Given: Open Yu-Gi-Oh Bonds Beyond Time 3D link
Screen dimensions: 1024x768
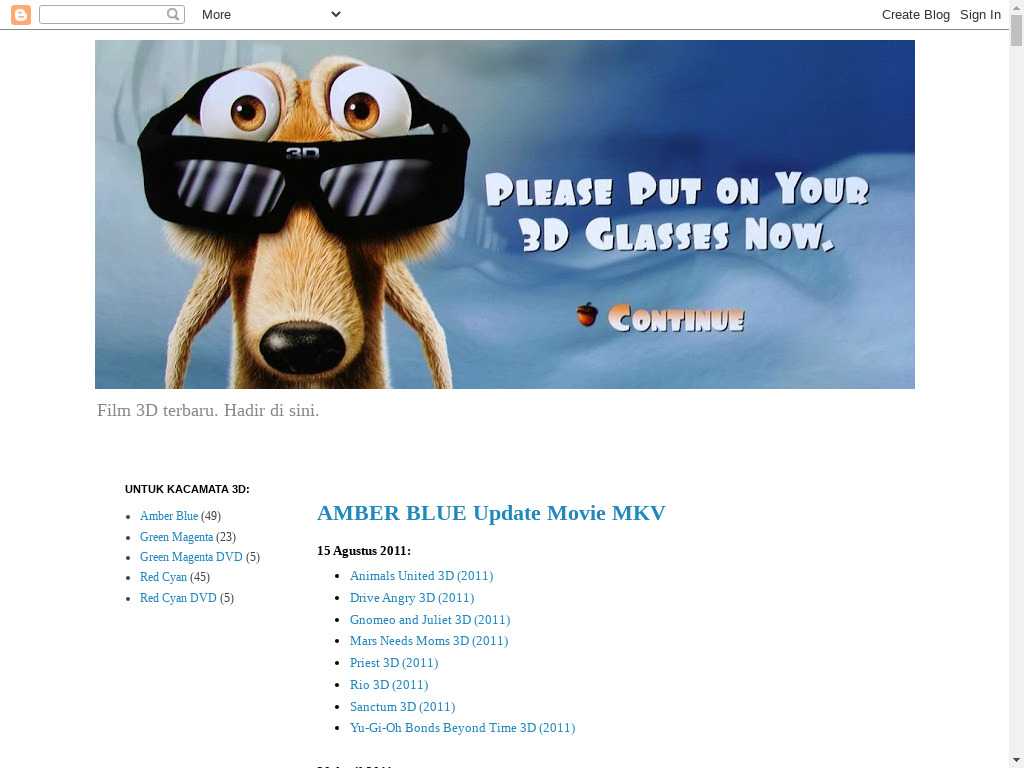Looking at the screenshot, I should click(462, 728).
